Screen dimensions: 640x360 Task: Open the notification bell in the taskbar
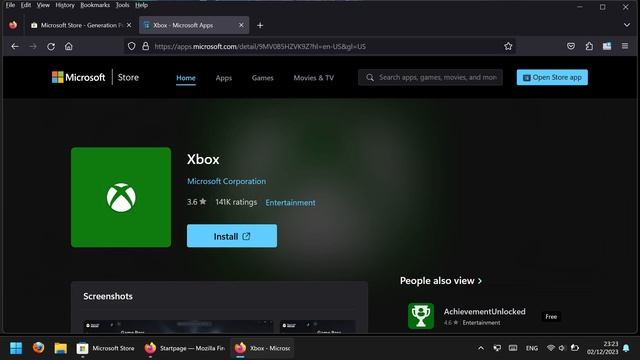point(627,348)
